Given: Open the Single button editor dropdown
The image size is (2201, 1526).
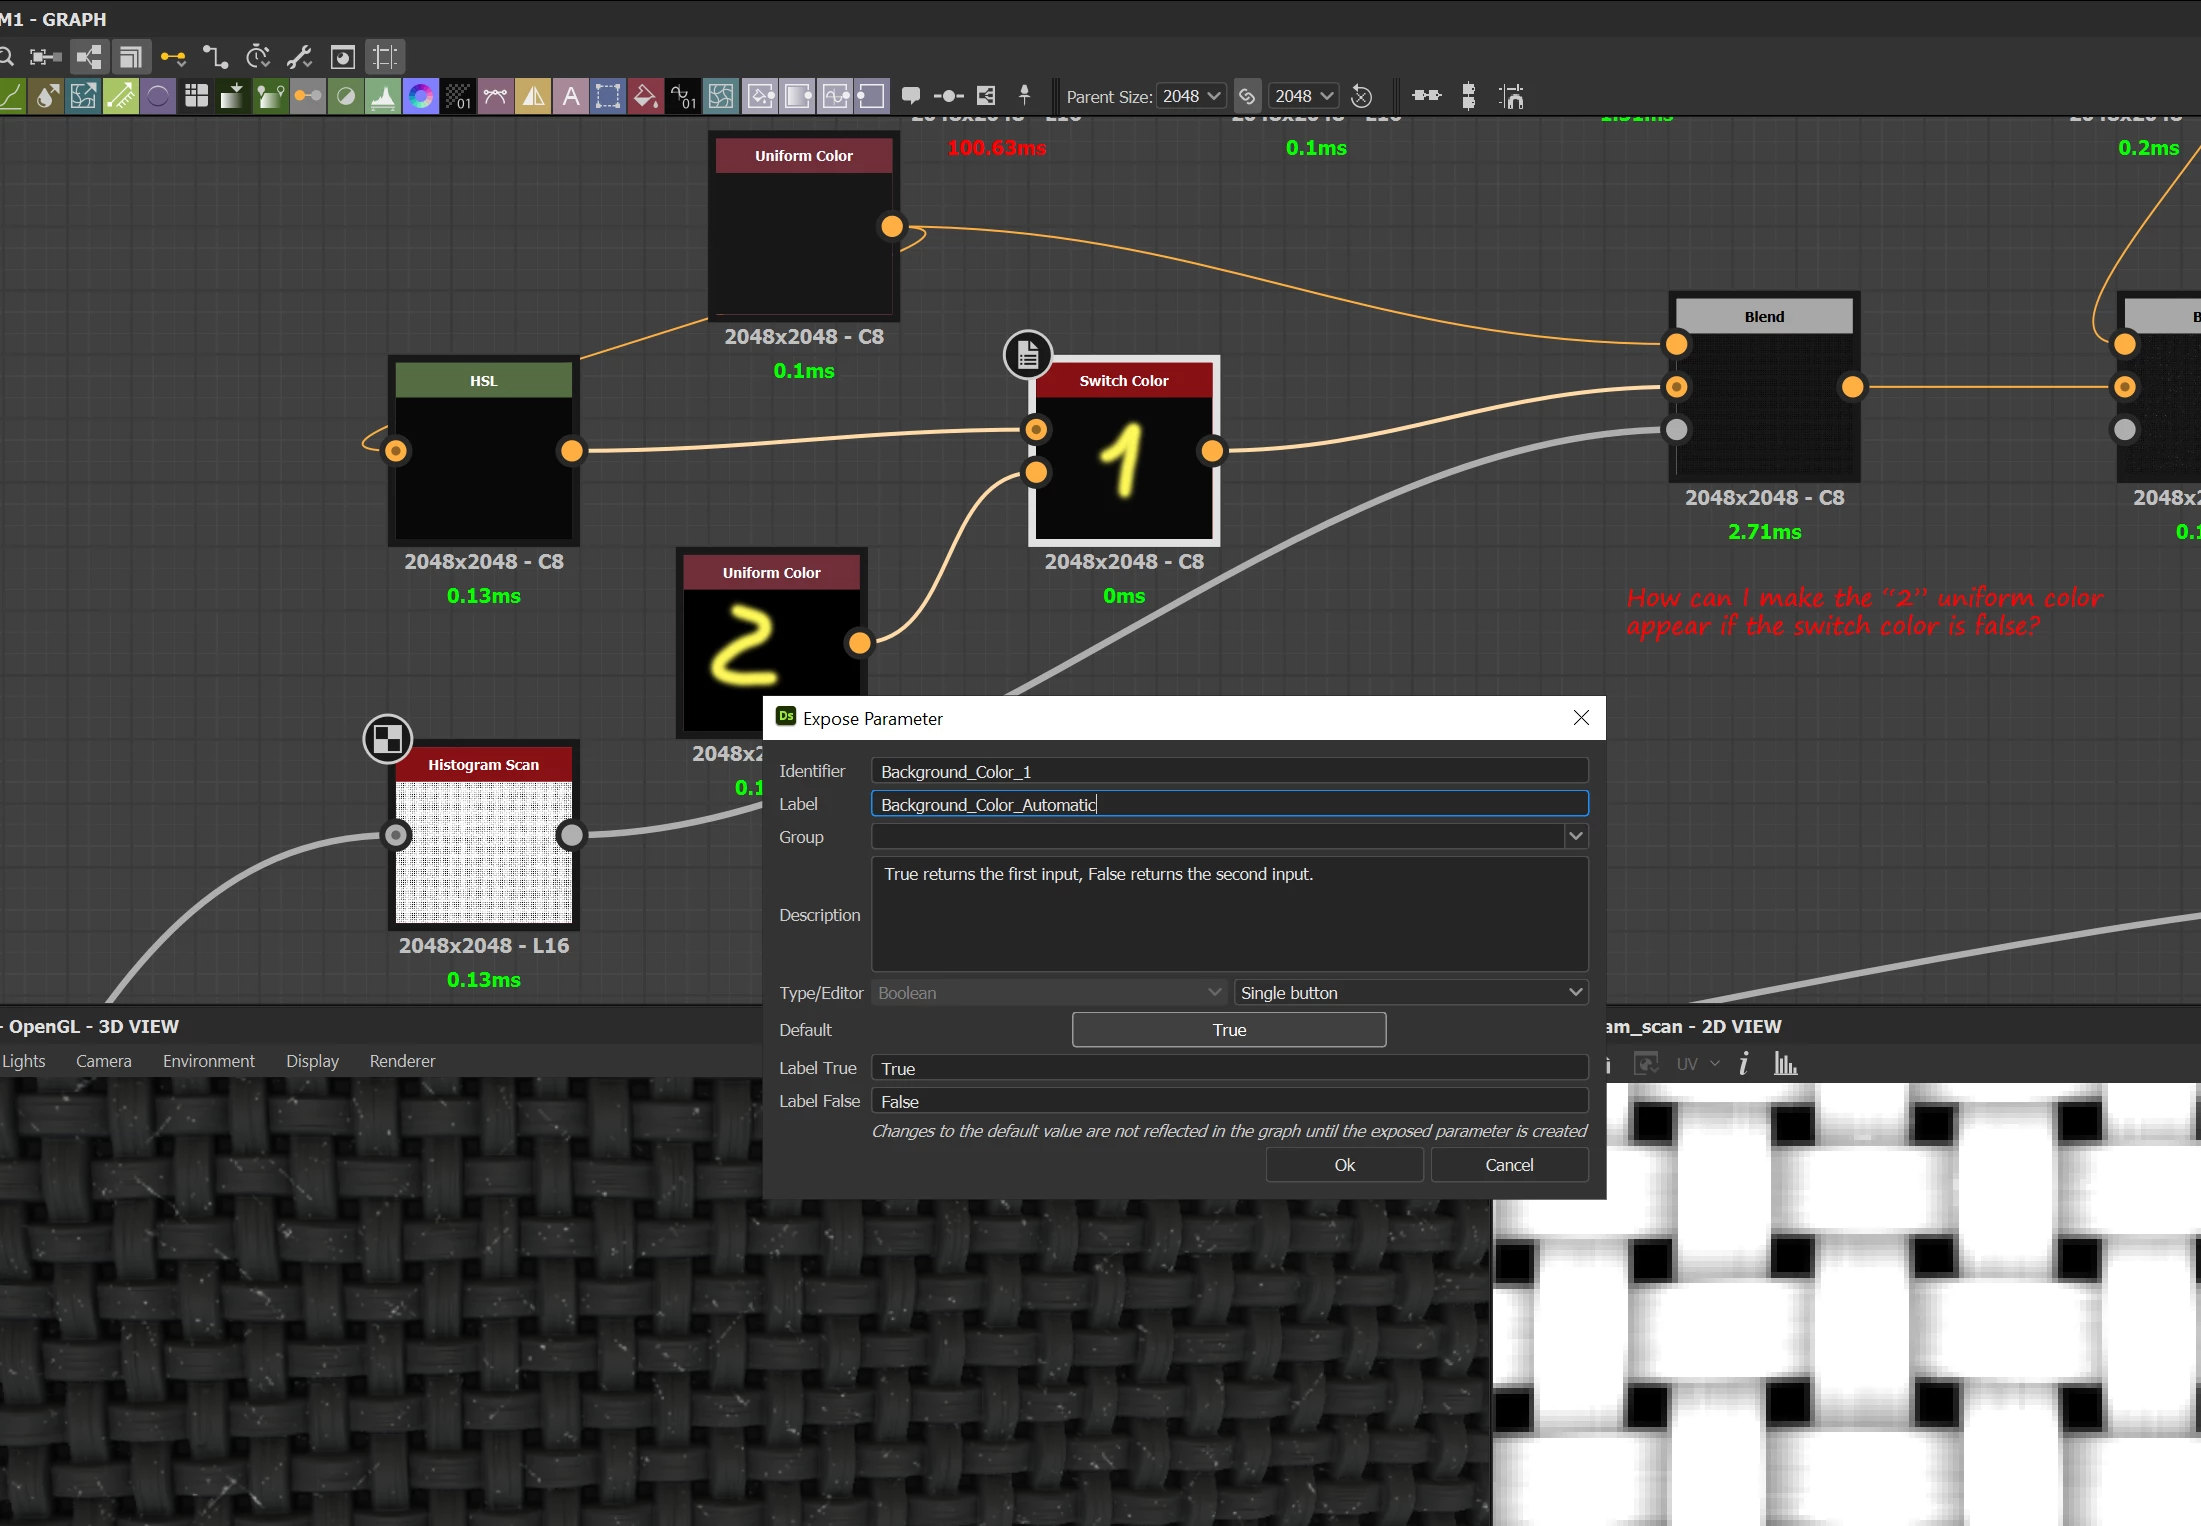Looking at the screenshot, I should (1410, 993).
